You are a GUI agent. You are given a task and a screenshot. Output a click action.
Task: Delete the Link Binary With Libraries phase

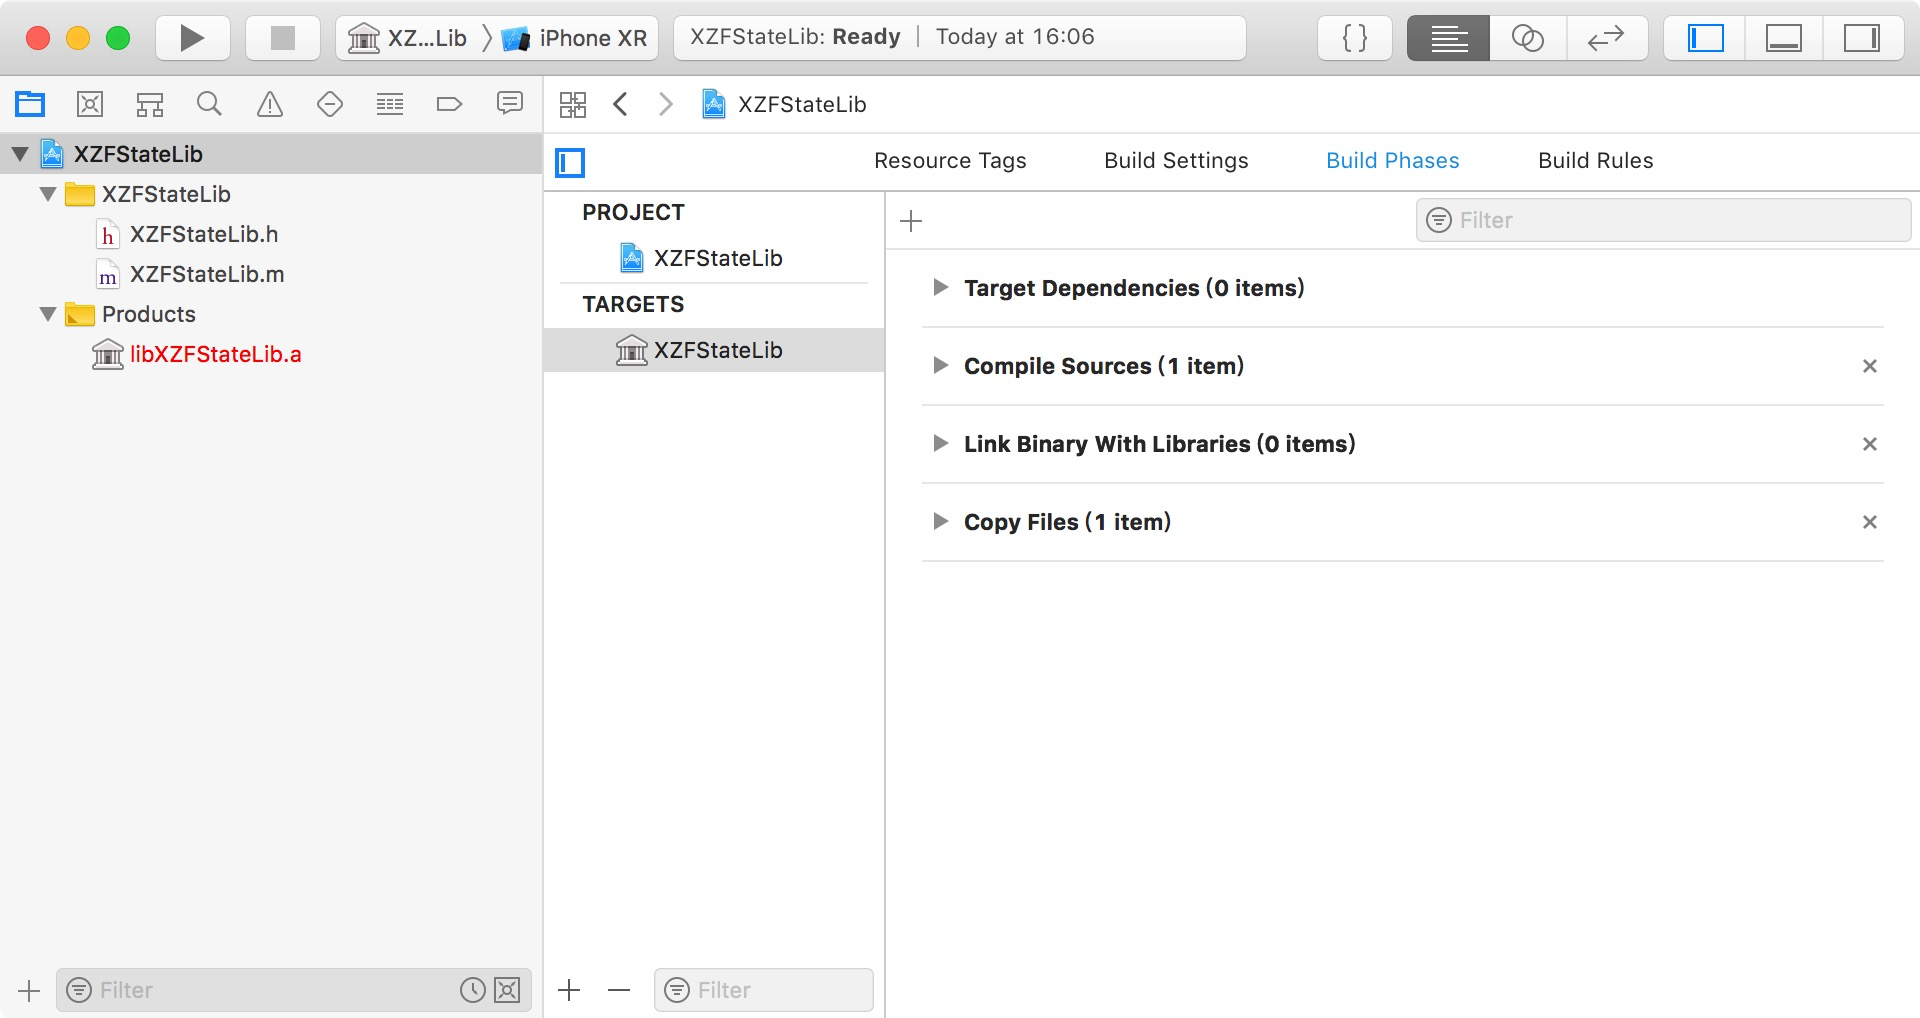(1869, 444)
